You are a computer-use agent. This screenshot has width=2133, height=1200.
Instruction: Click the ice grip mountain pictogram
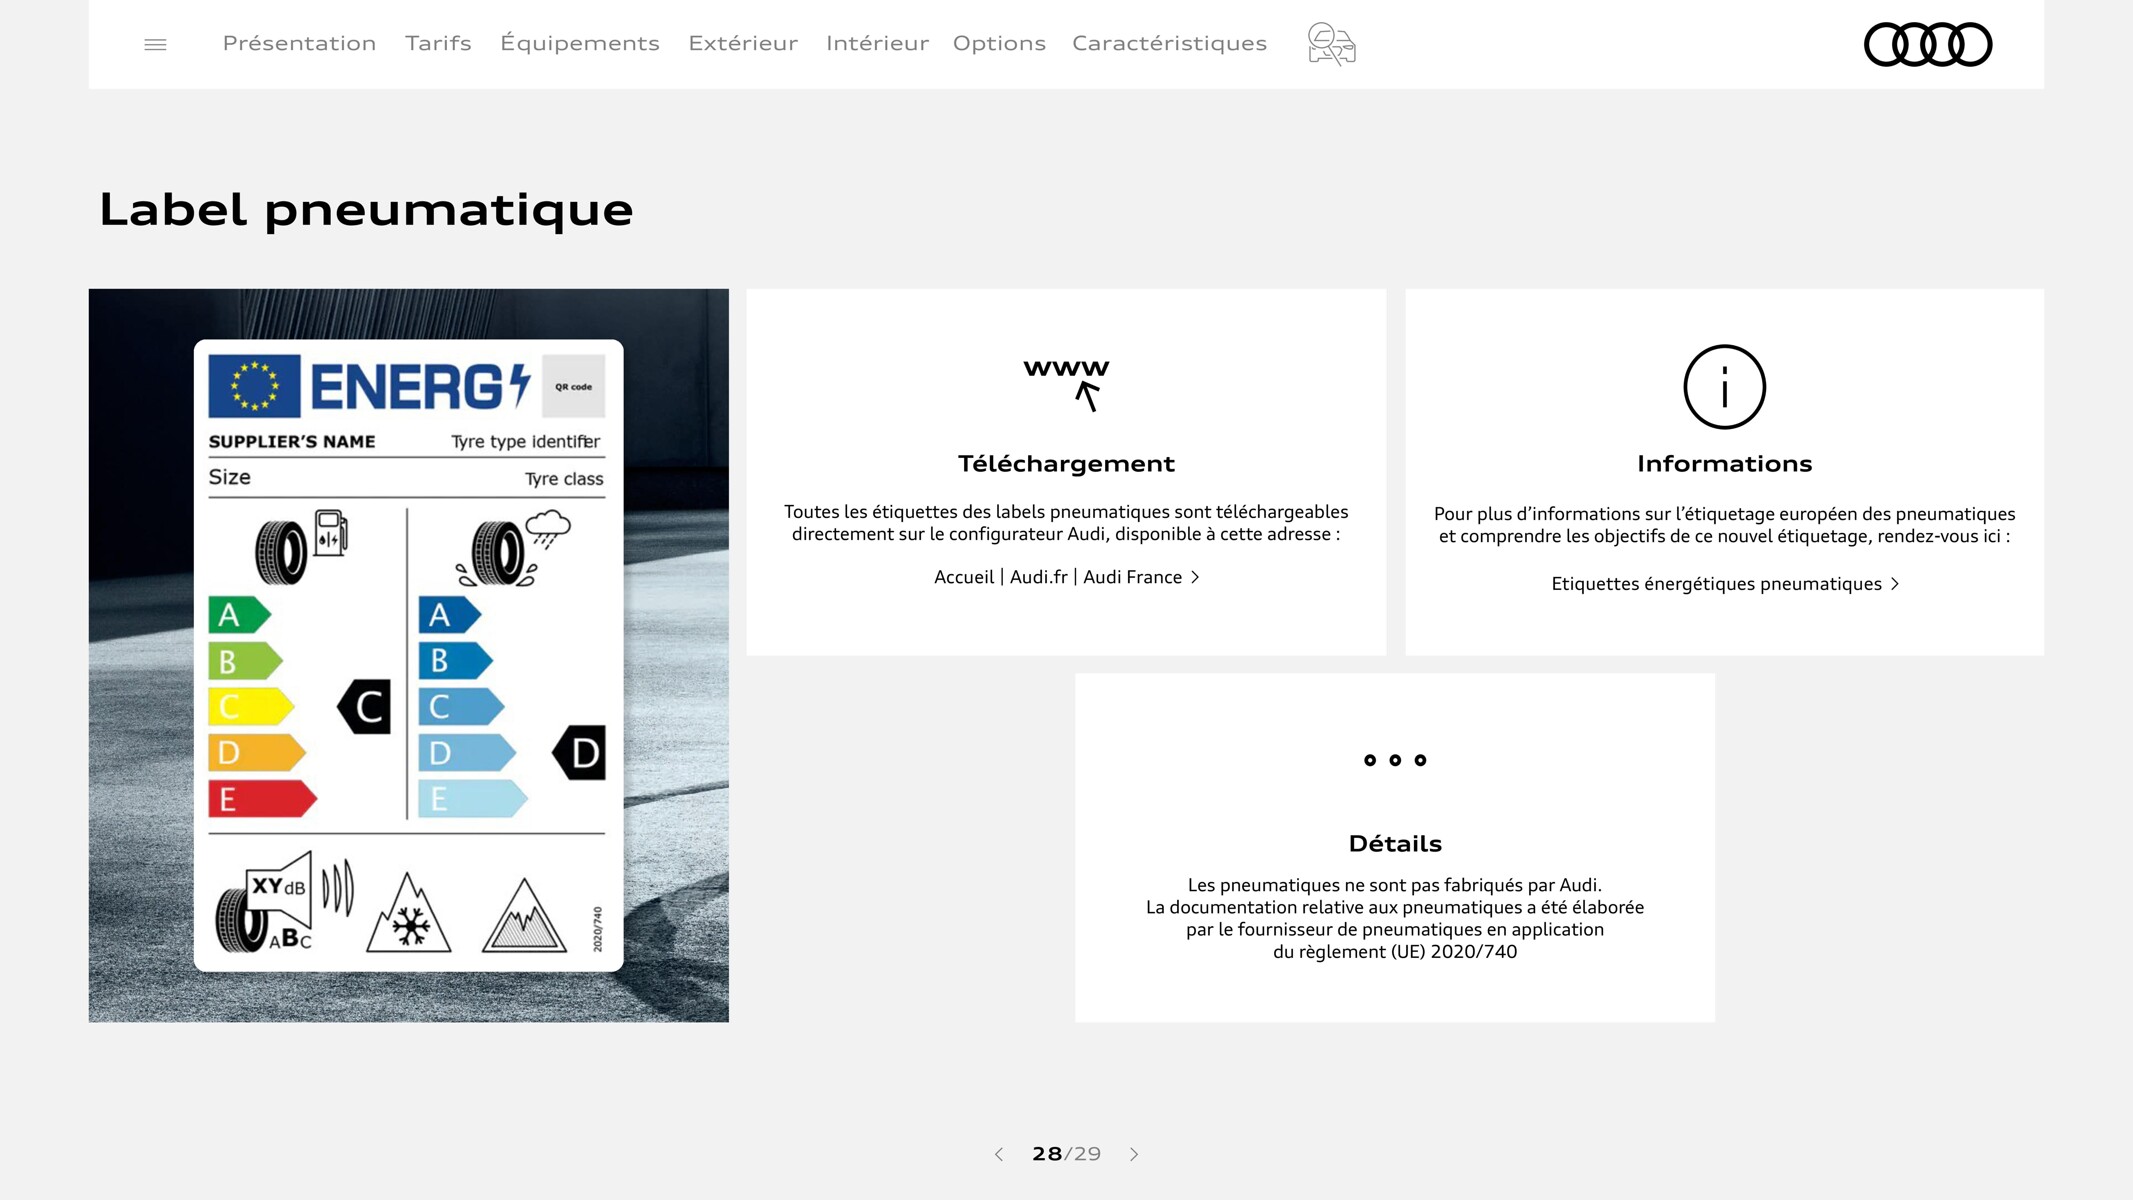point(524,915)
